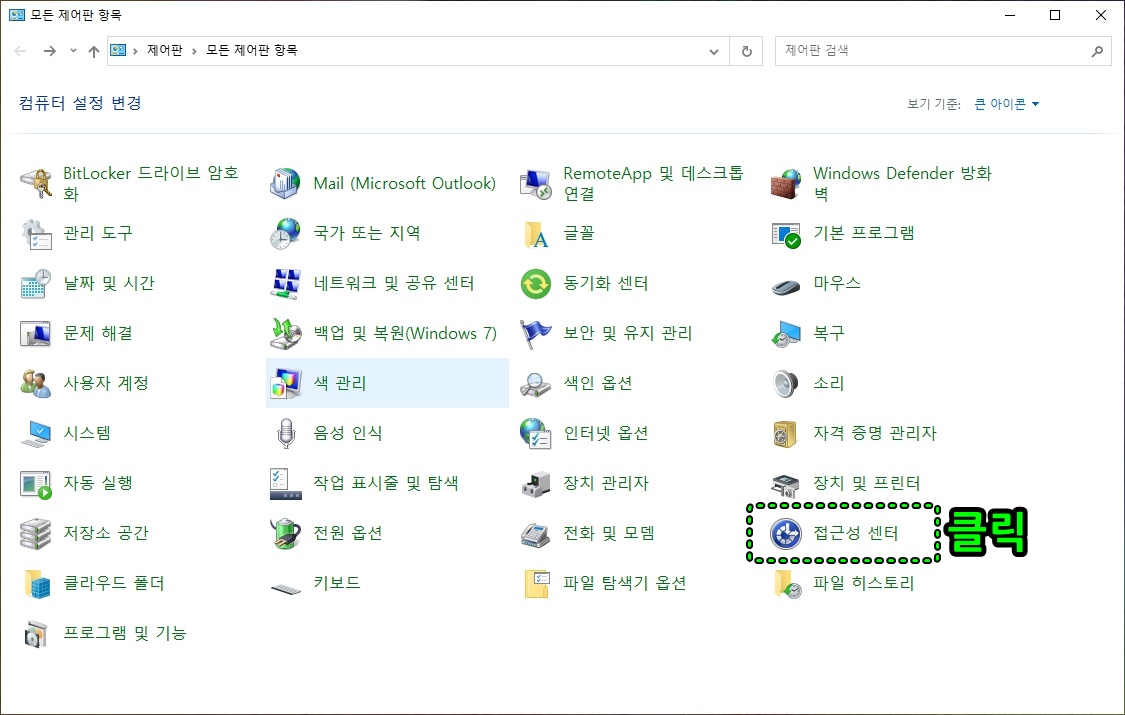Expand the address bar history dropdown
This screenshot has width=1125, height=715.
[712, 51]
